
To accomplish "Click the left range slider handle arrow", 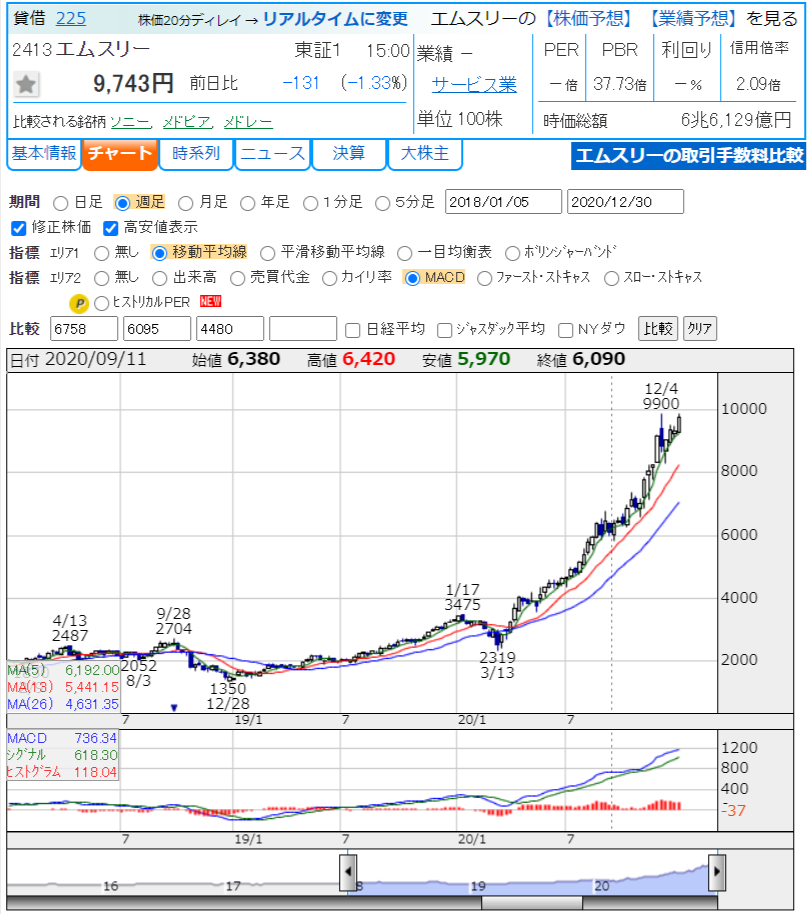I will coord(348,872).
